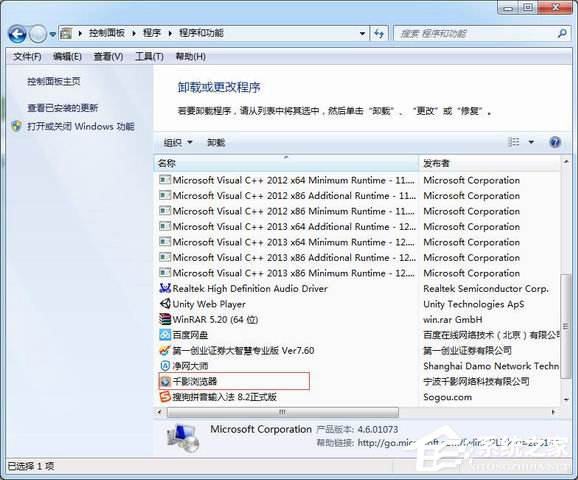Click the vertical scrollbar up arrow

pos(566,162)
